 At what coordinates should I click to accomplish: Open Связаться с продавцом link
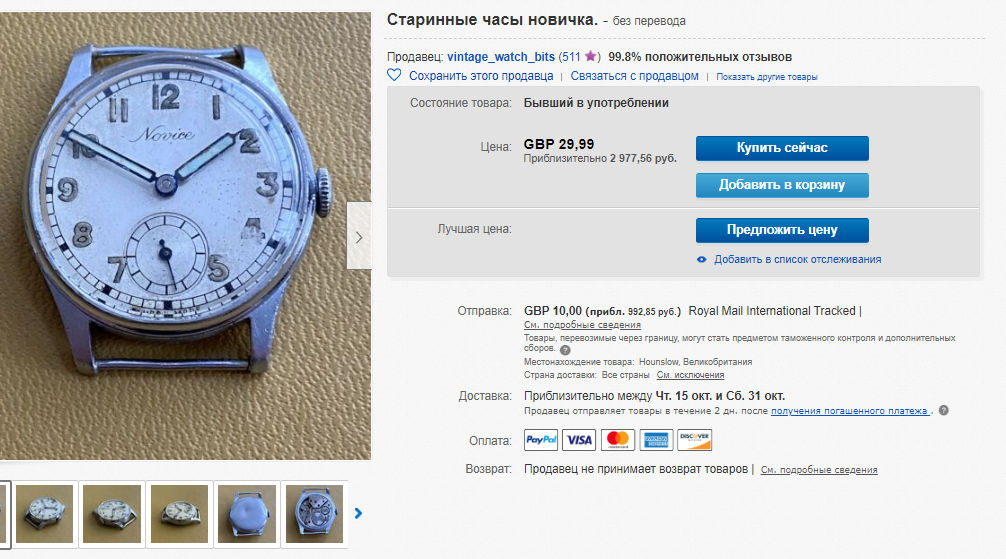[x=635, y=76]
